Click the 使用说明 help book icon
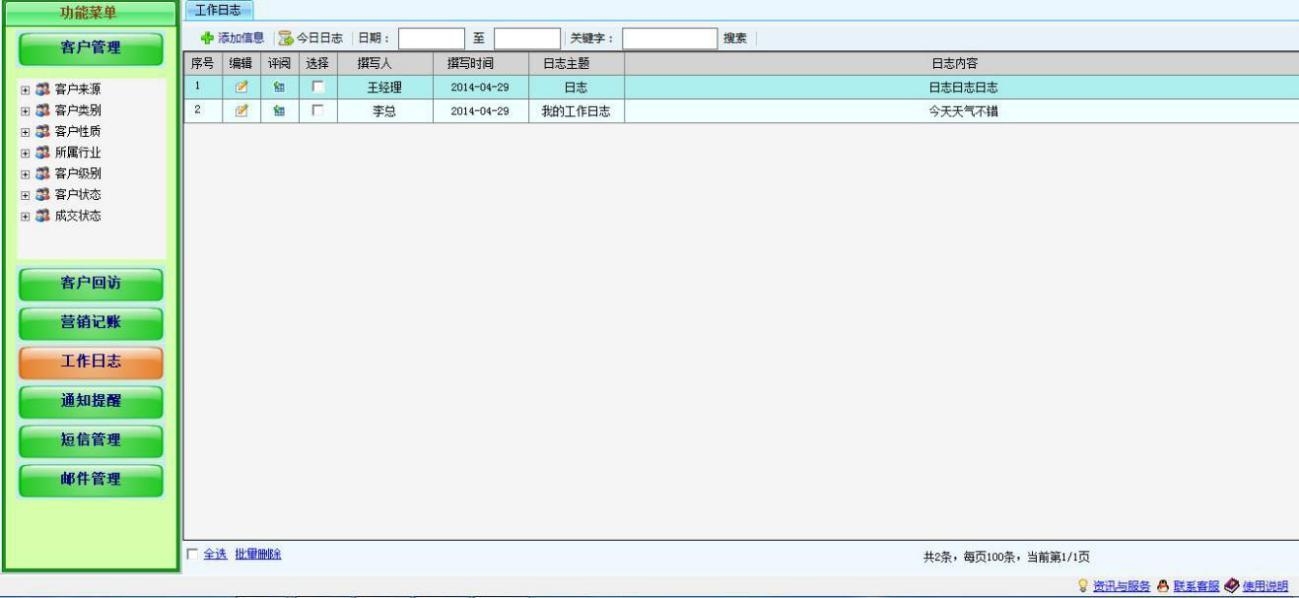 pyautogui.click(x=1231, y=586)
